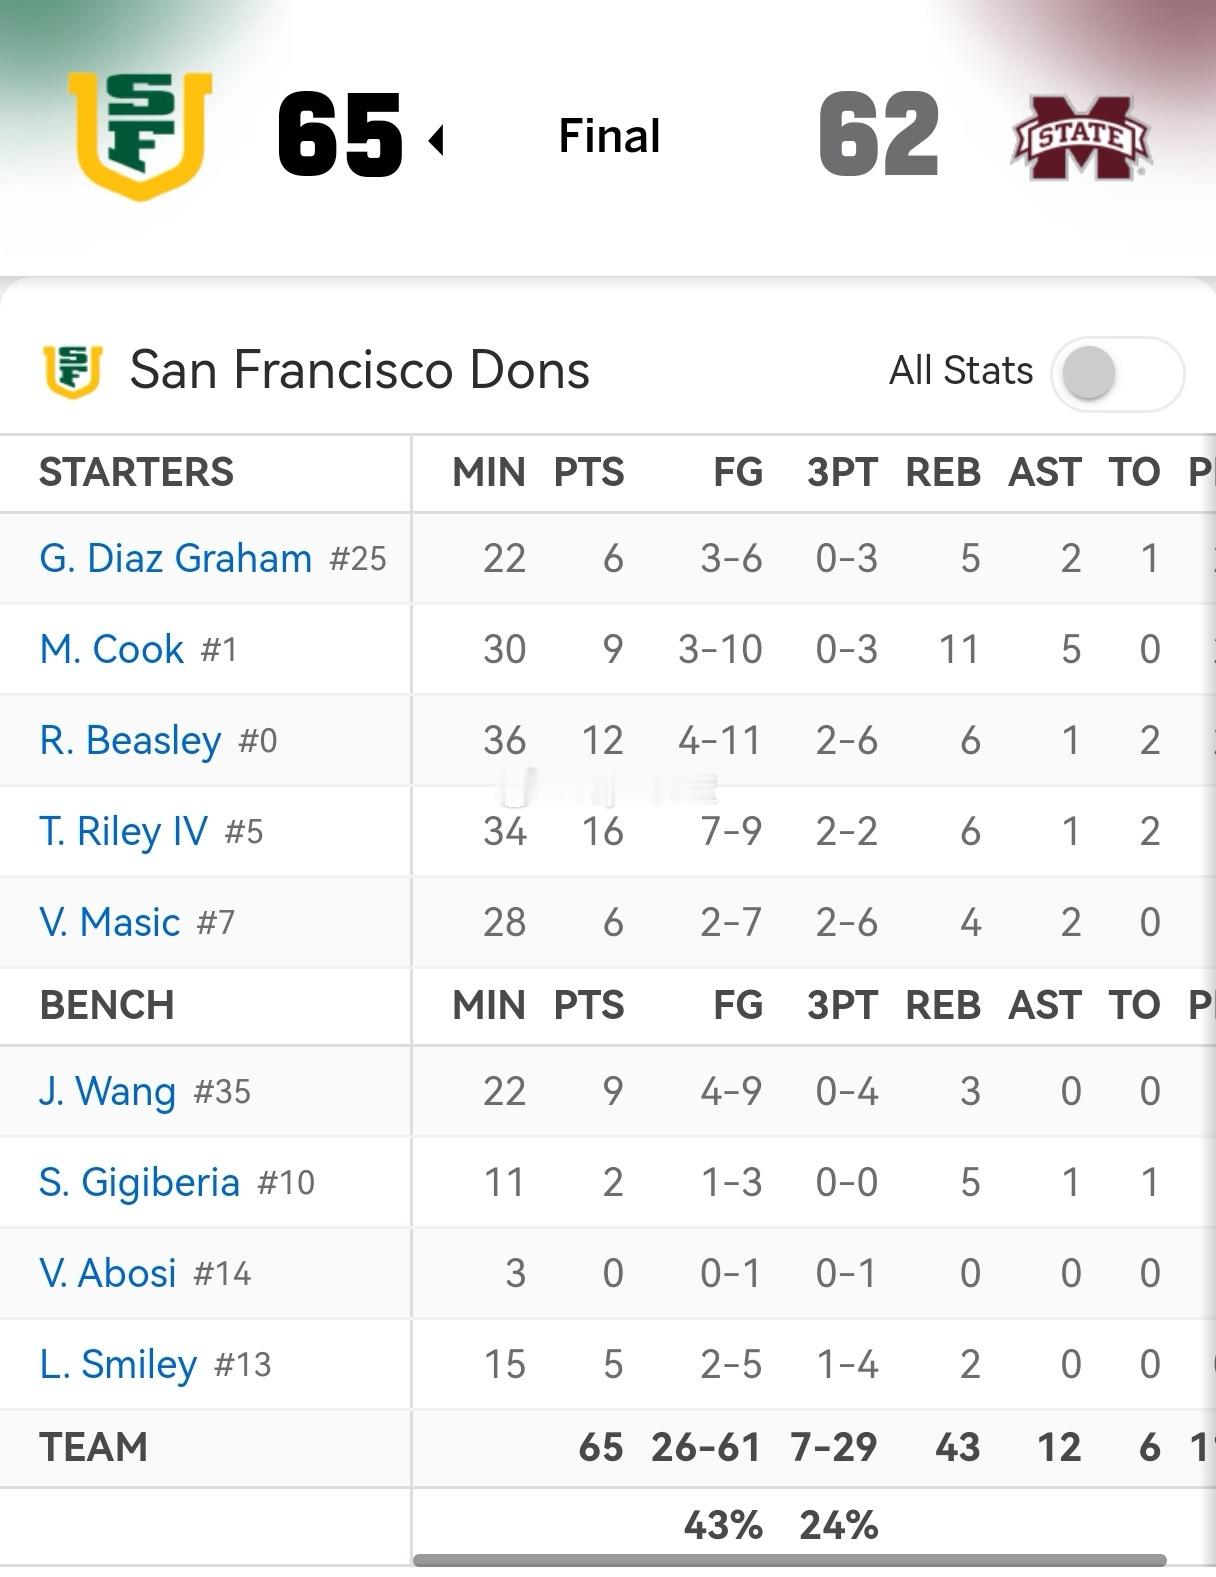
Task: Select R. Beasley player link
Action: click(130, 740)
